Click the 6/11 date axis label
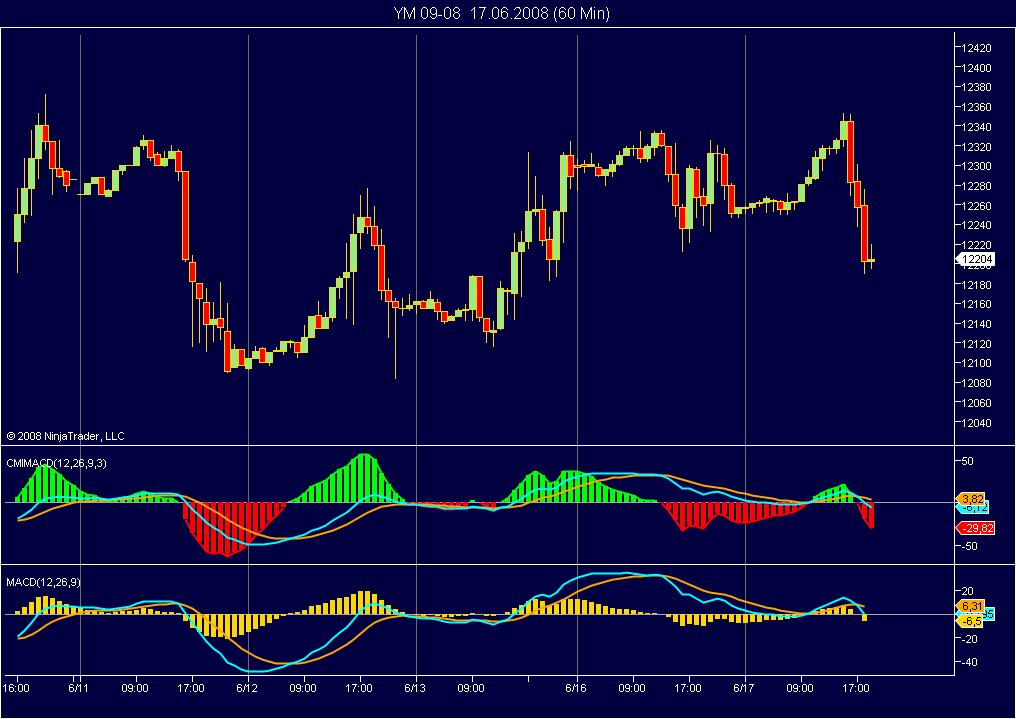The height and width of the screenshot is (719, 1016). 78,688
